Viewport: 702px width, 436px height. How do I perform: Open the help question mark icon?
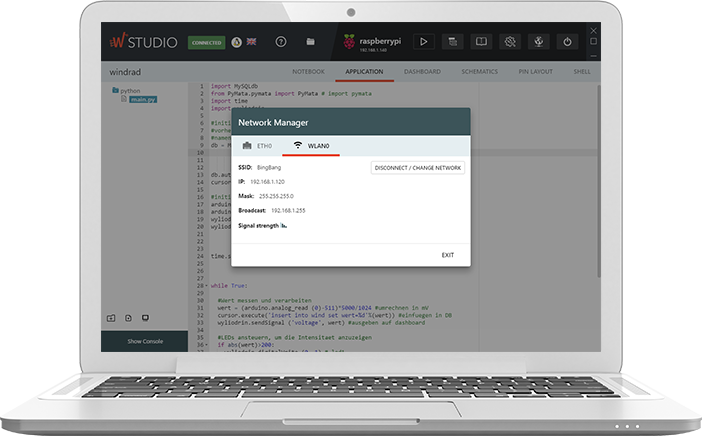pos(281,42)
